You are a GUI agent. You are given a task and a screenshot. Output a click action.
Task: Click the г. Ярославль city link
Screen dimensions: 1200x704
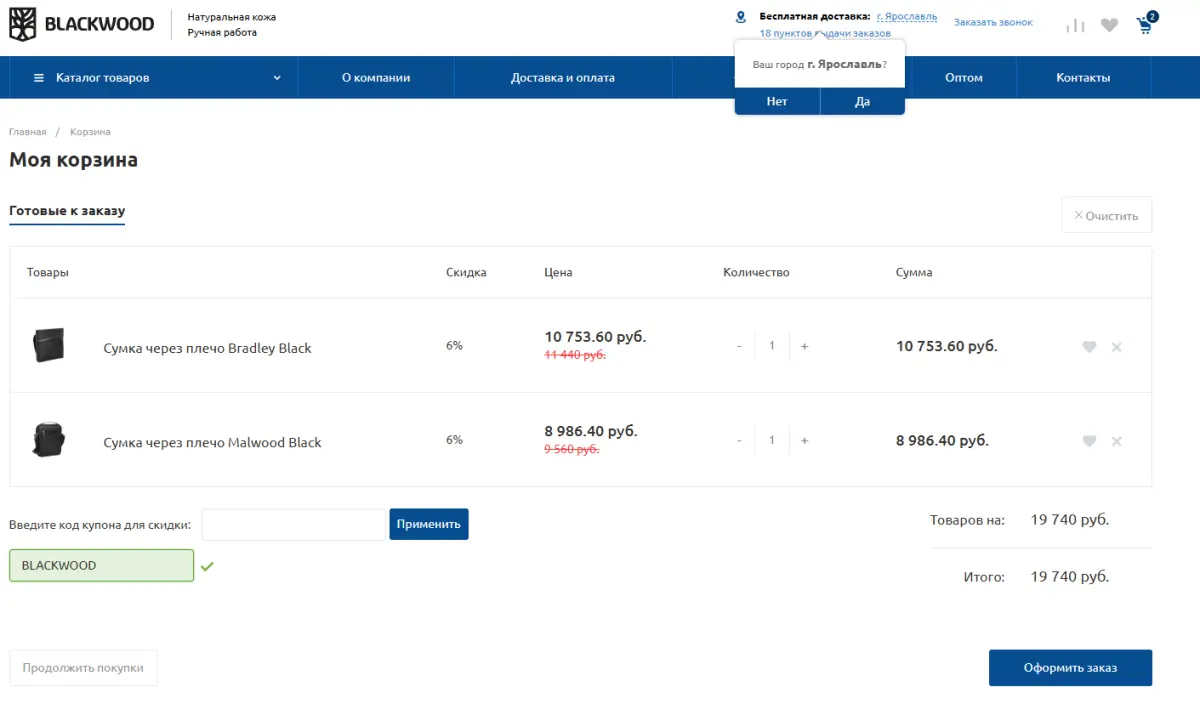[907, 17]
